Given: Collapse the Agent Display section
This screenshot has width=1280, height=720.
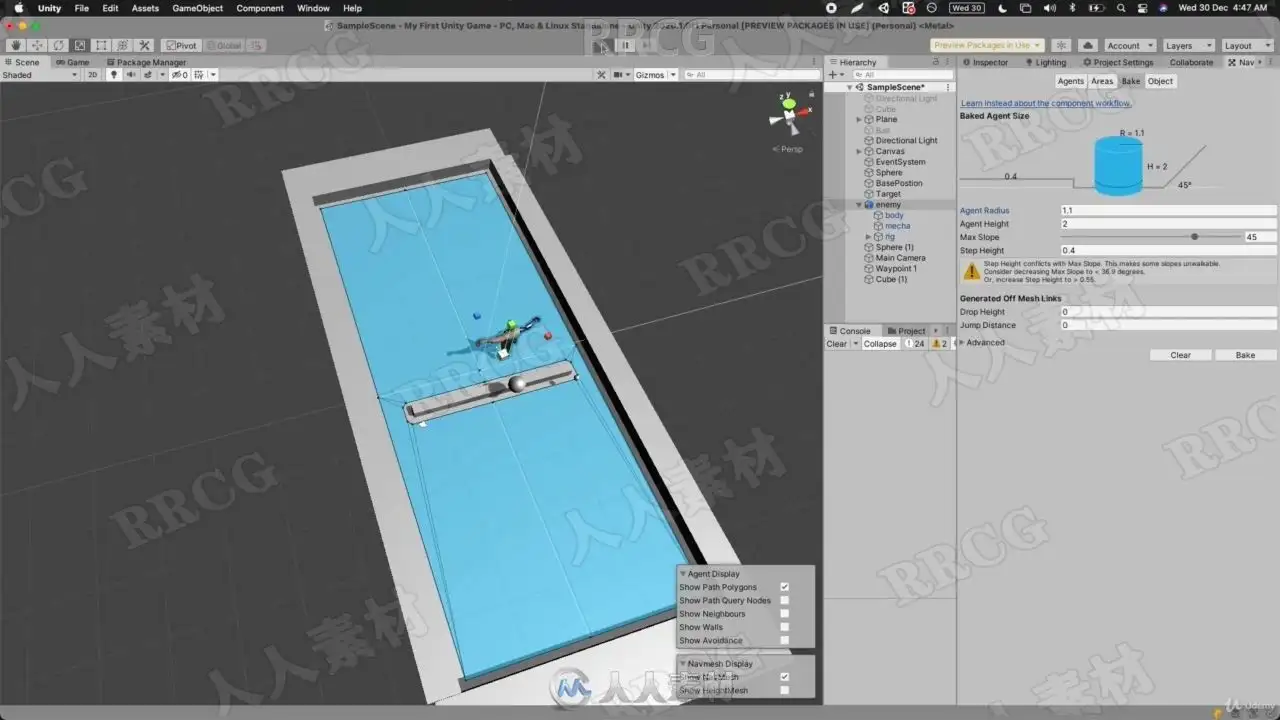Looking at the screenshot, I should pos(683,574).
